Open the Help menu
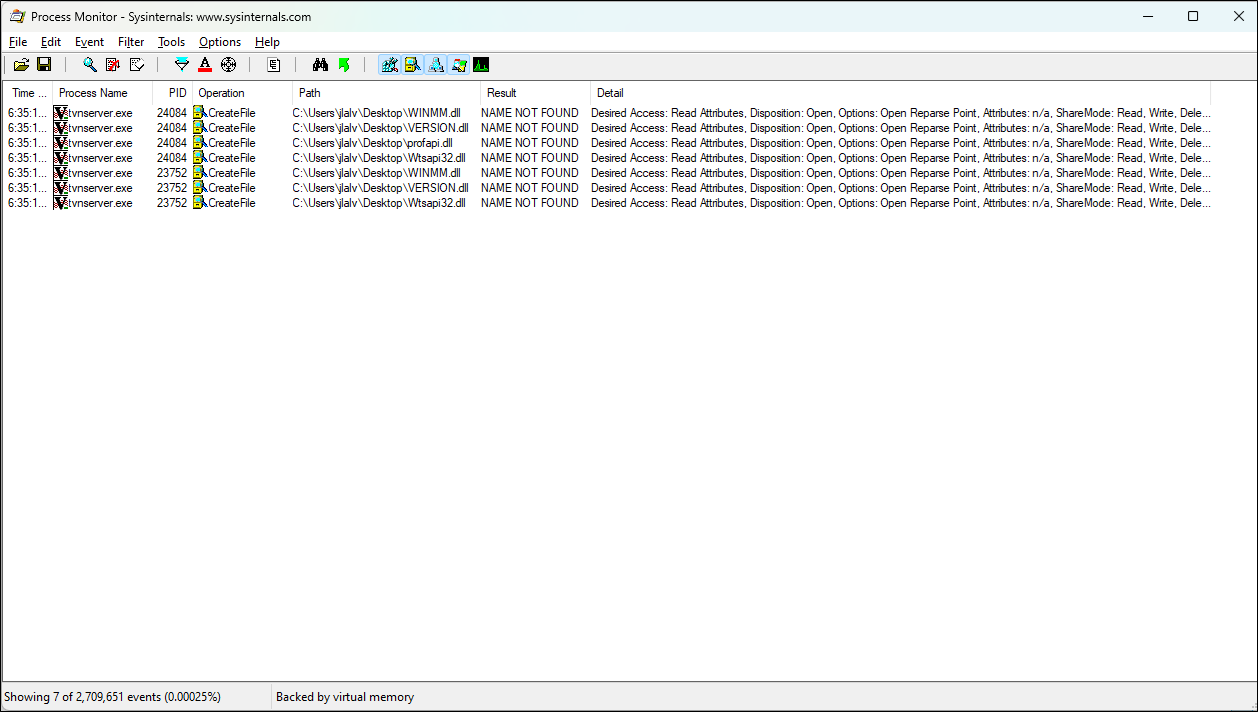 pos(267,42)
